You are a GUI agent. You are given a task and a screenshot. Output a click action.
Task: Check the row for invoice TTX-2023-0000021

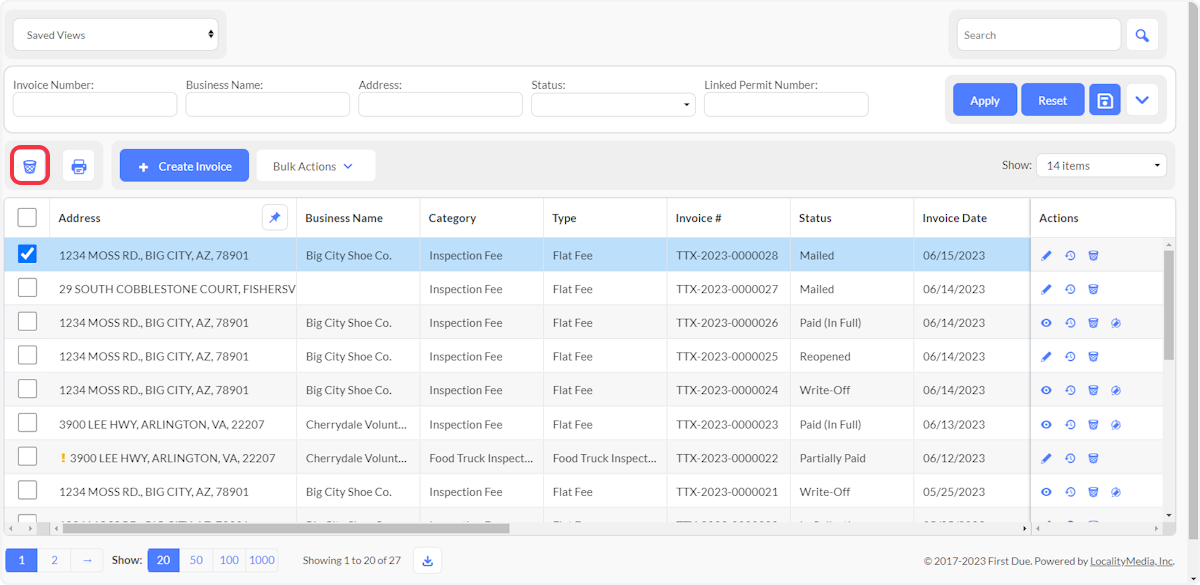[x=27, y=490]
